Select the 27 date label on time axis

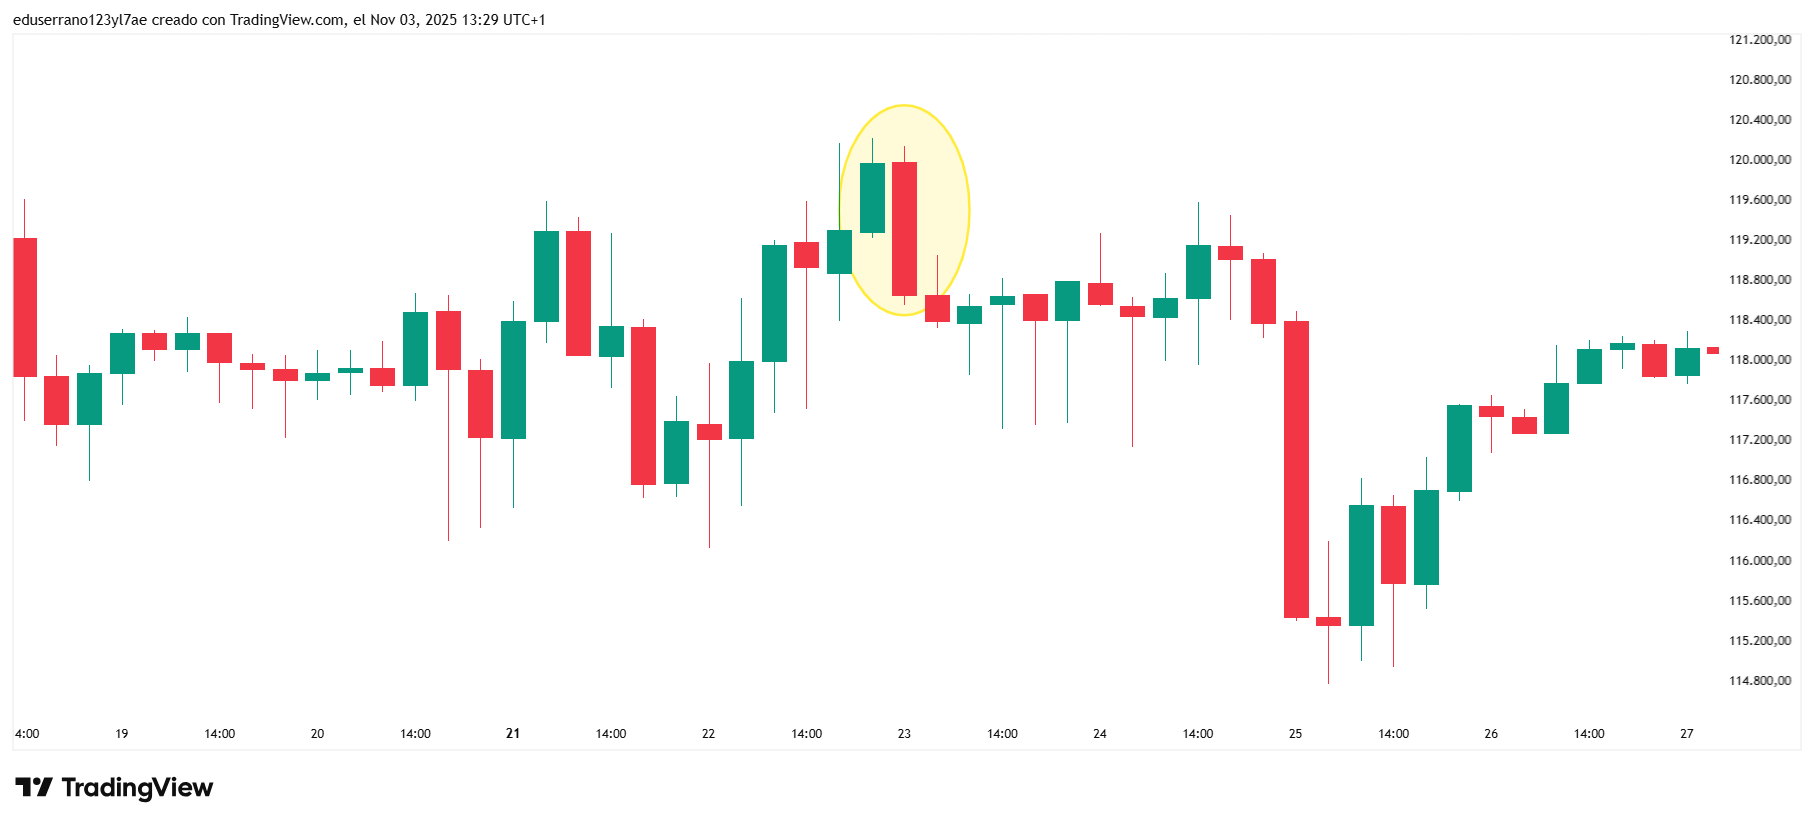1687,734
